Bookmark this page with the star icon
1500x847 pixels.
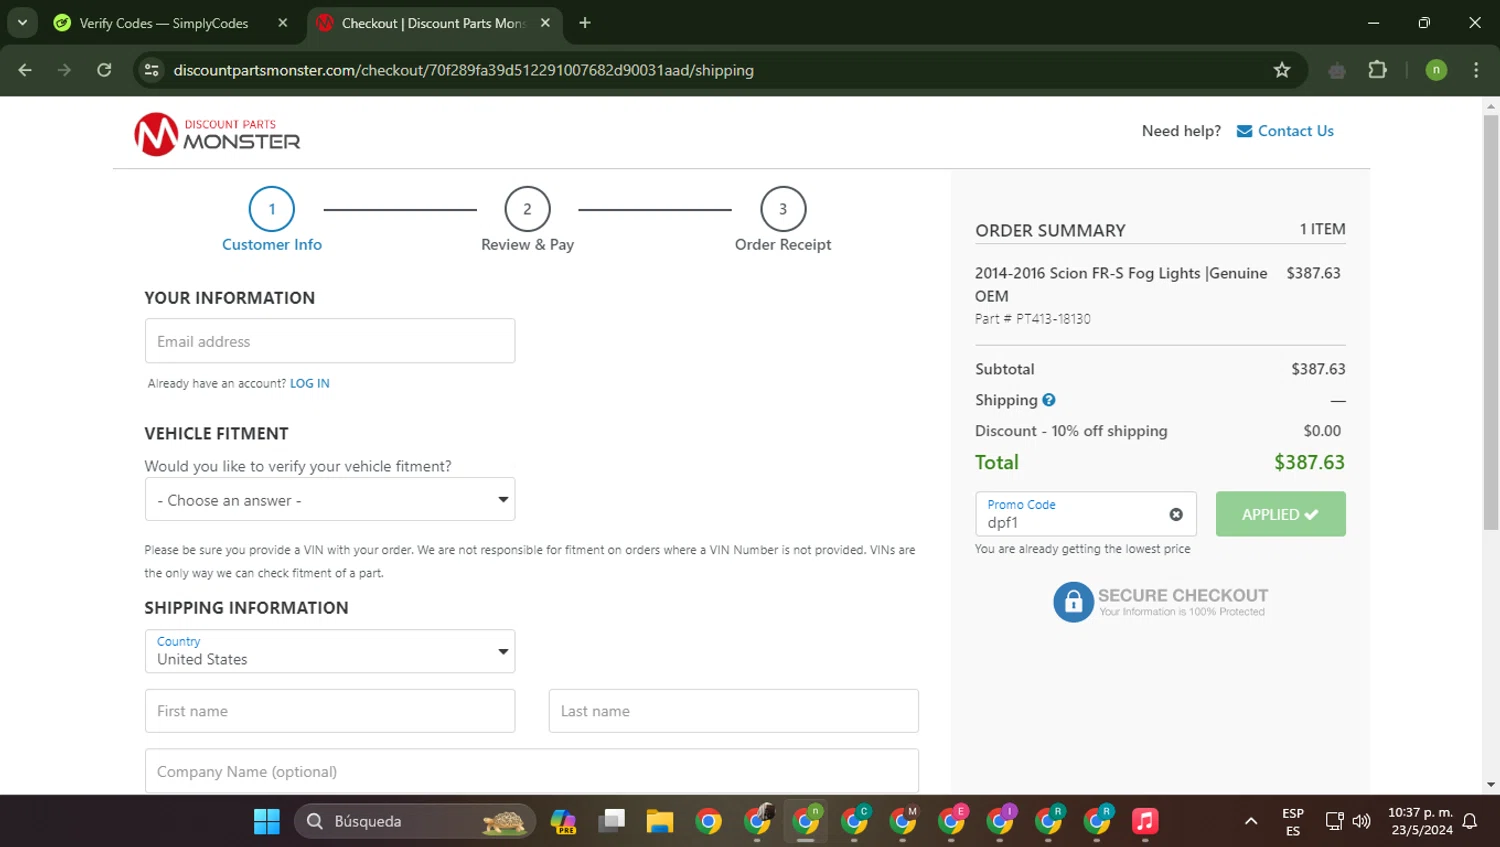pyautogui.click(x=1282, y=70)
